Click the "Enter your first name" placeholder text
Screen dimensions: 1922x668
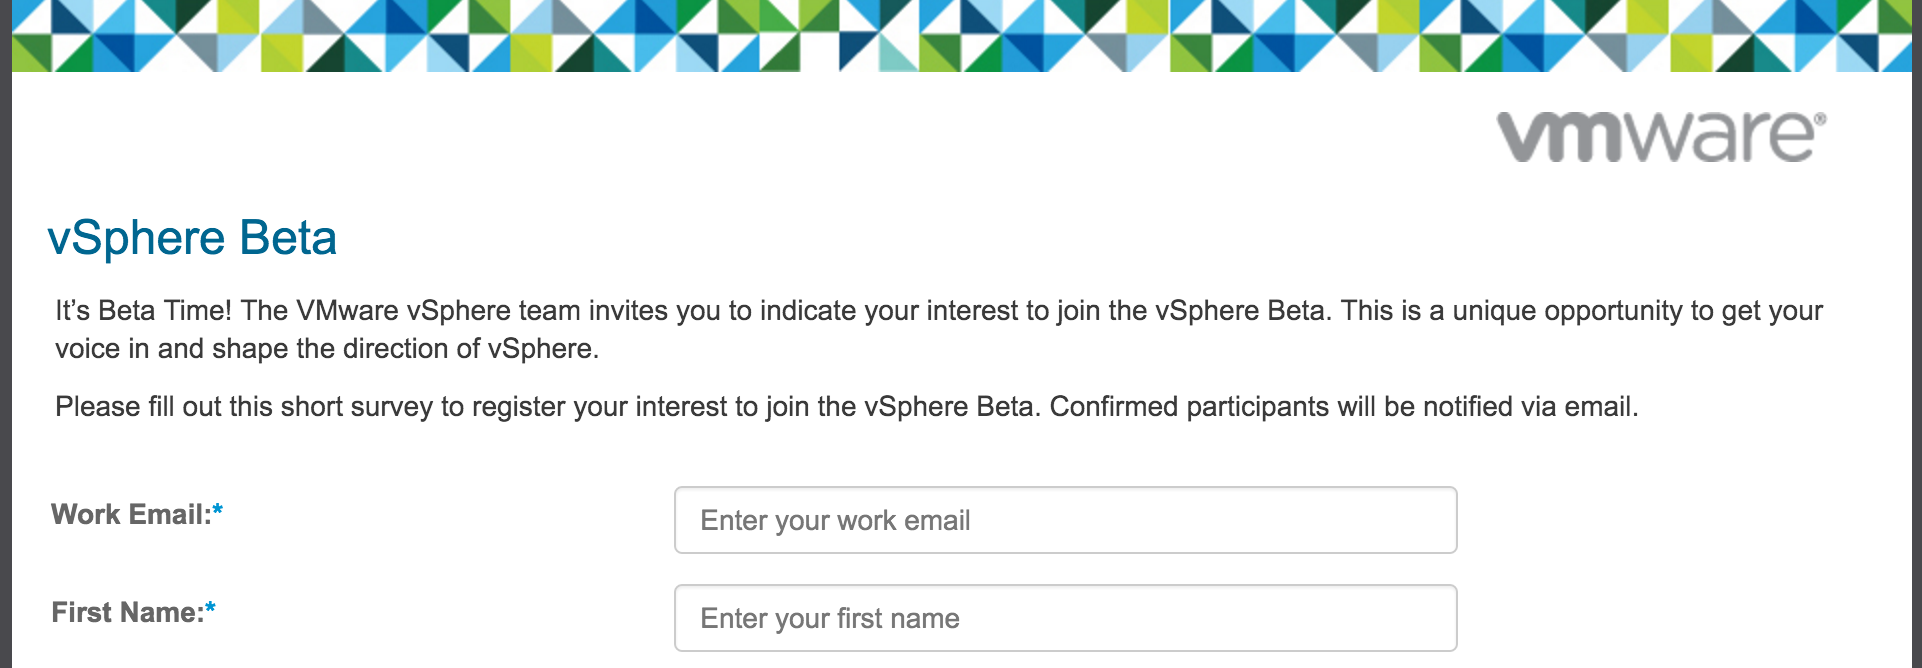coord(830,619)
